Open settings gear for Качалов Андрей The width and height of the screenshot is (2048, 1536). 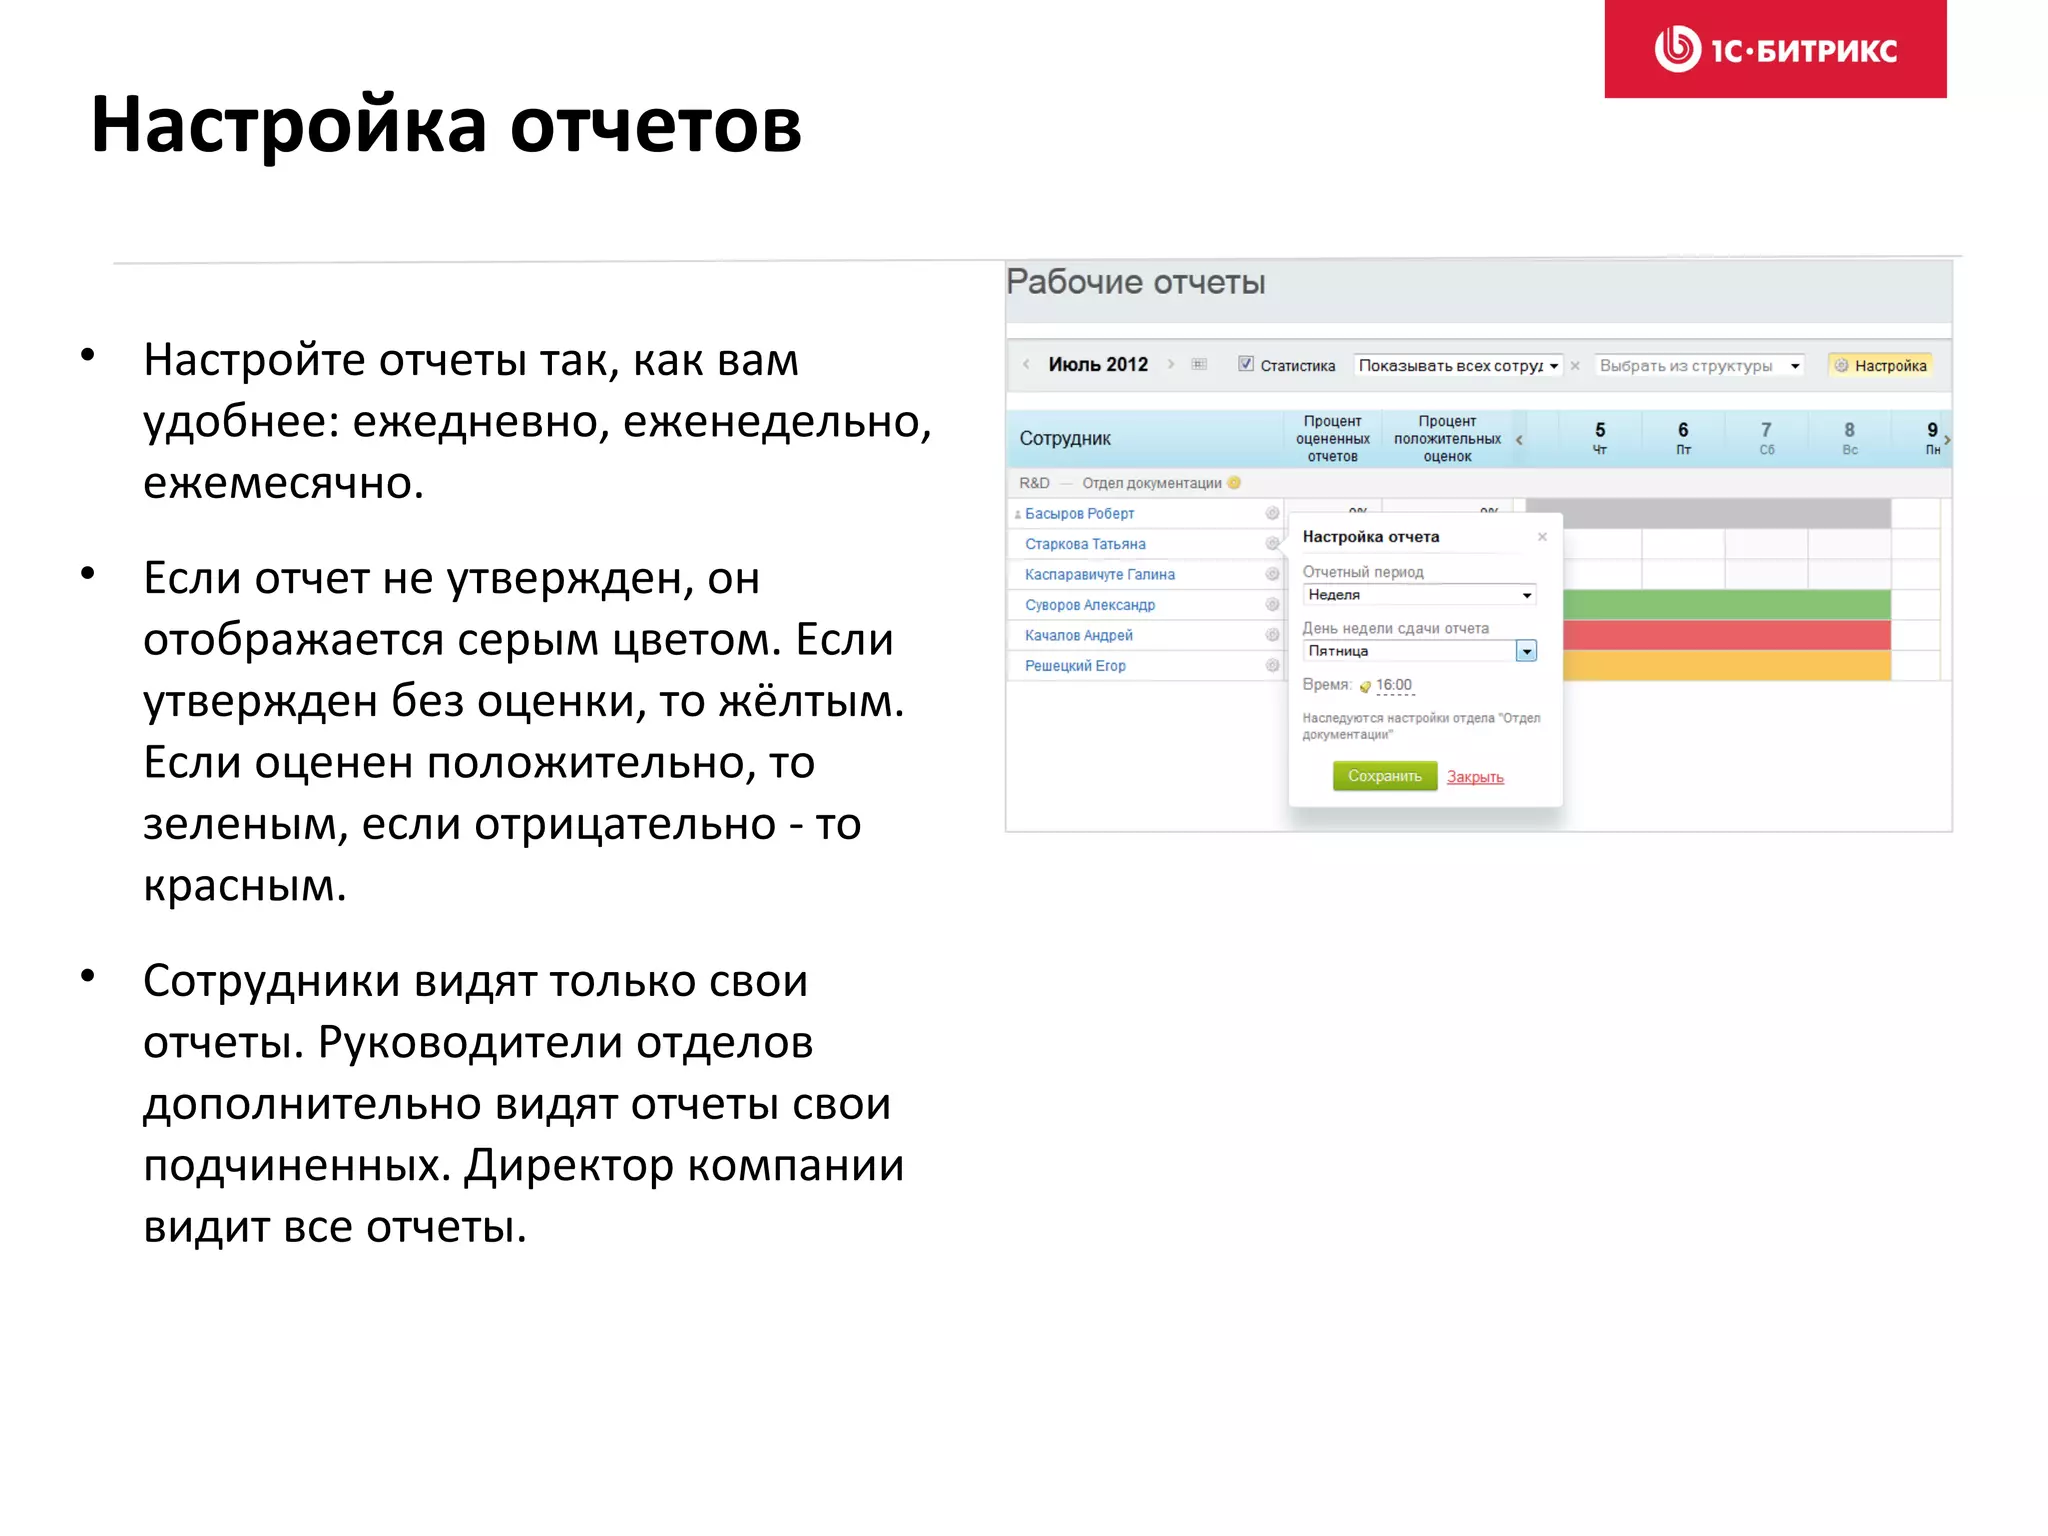click(x=1272, y=635)
